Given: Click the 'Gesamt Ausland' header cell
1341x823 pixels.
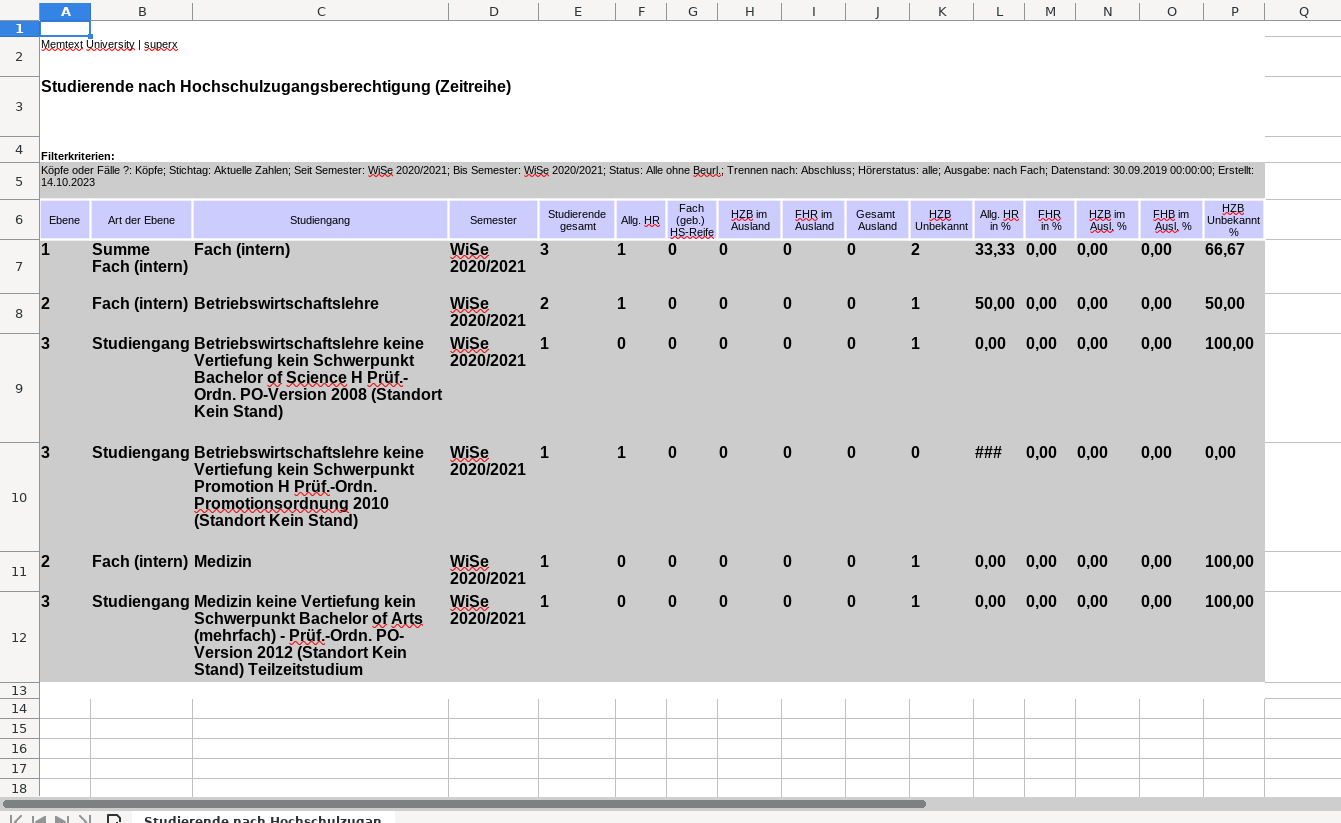Looking at the screenshot, I should pos(877,220).
